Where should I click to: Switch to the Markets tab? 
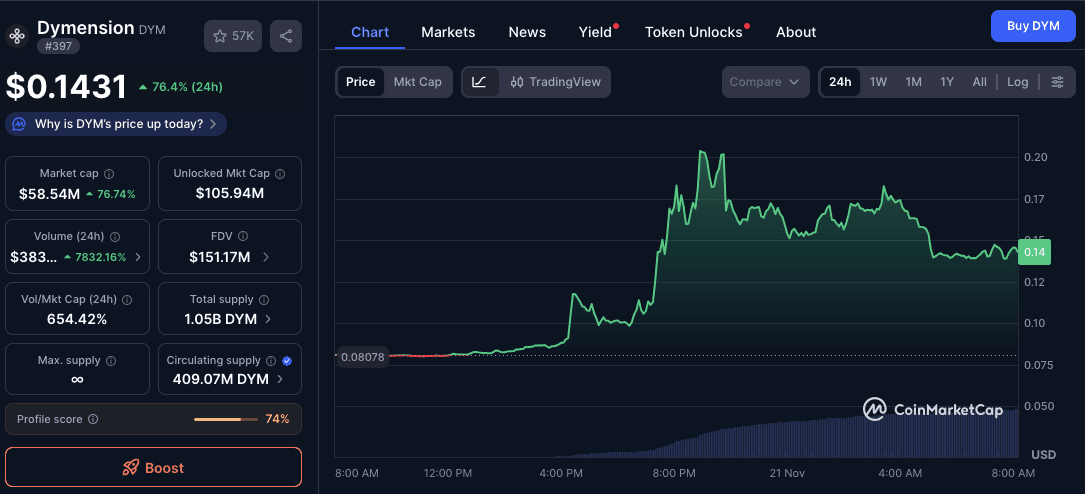tap(448, 32)
